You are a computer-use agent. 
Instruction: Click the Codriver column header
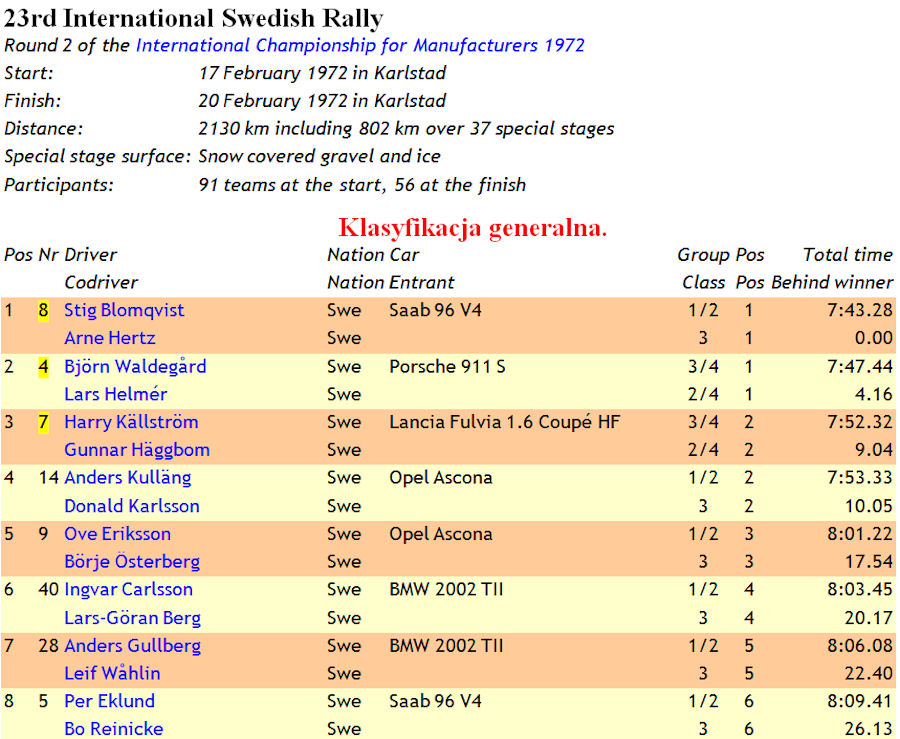(x=101, y=282)
